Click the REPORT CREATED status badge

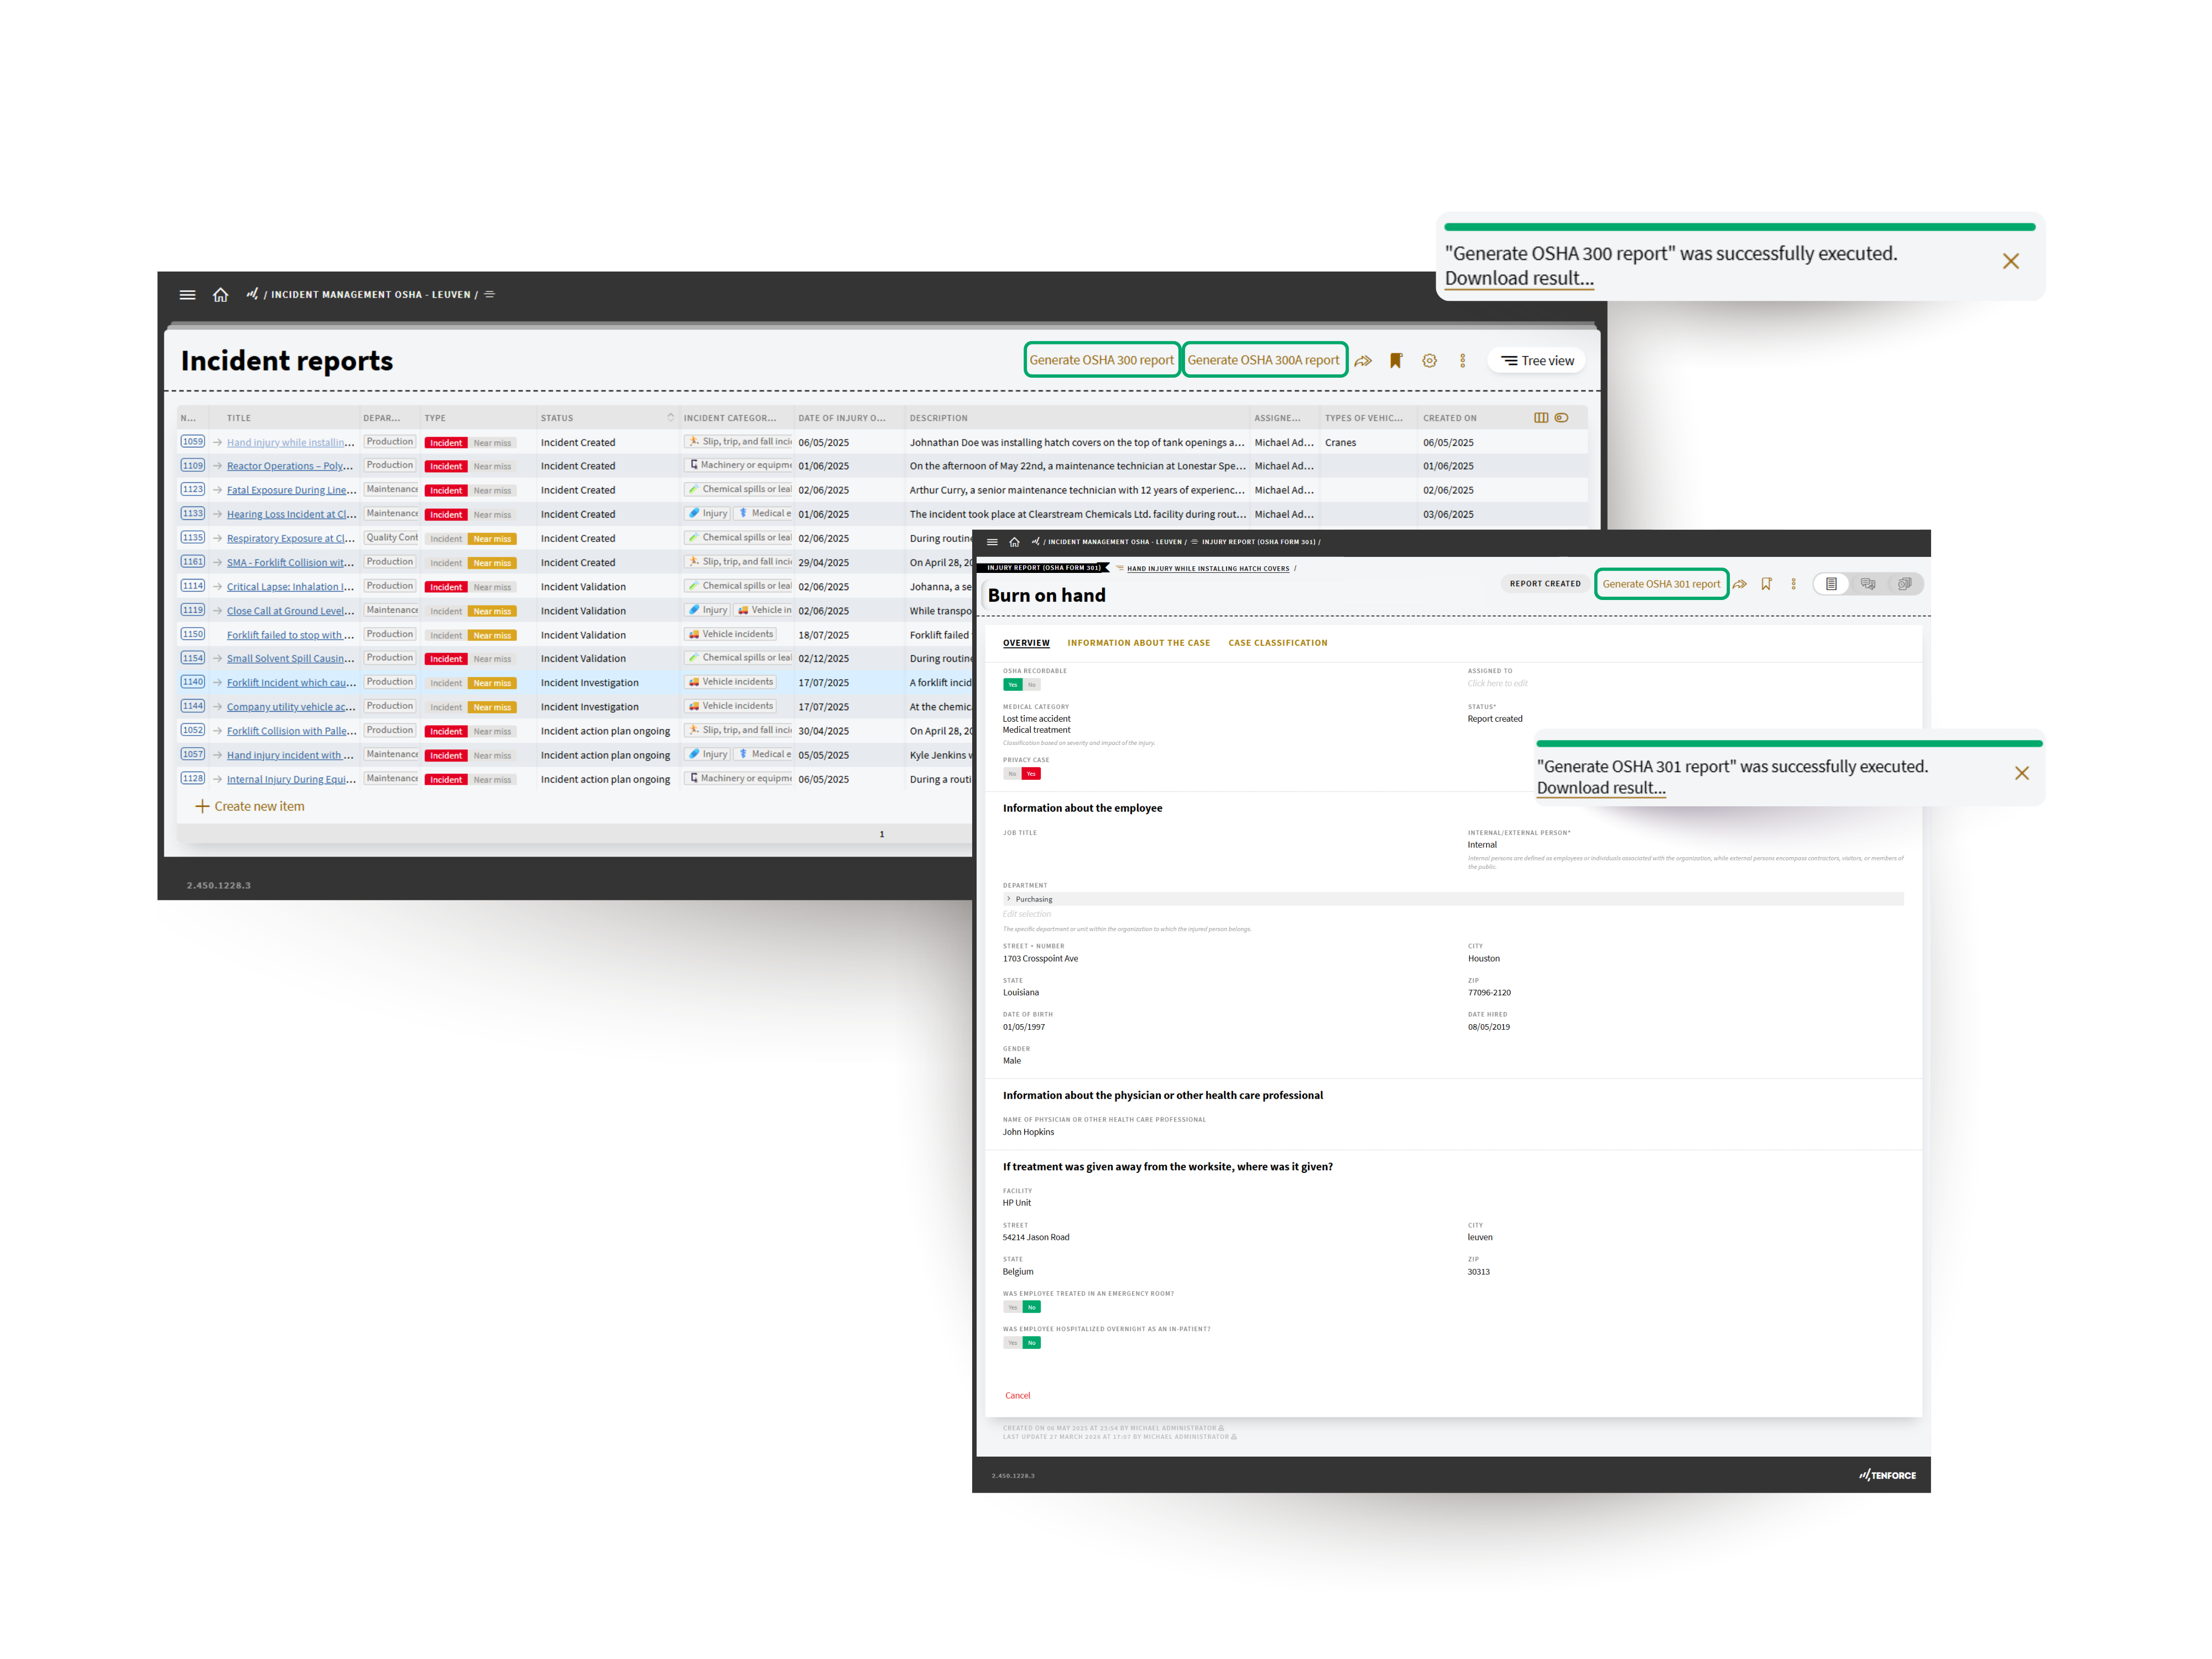[x=1545, y=584]
